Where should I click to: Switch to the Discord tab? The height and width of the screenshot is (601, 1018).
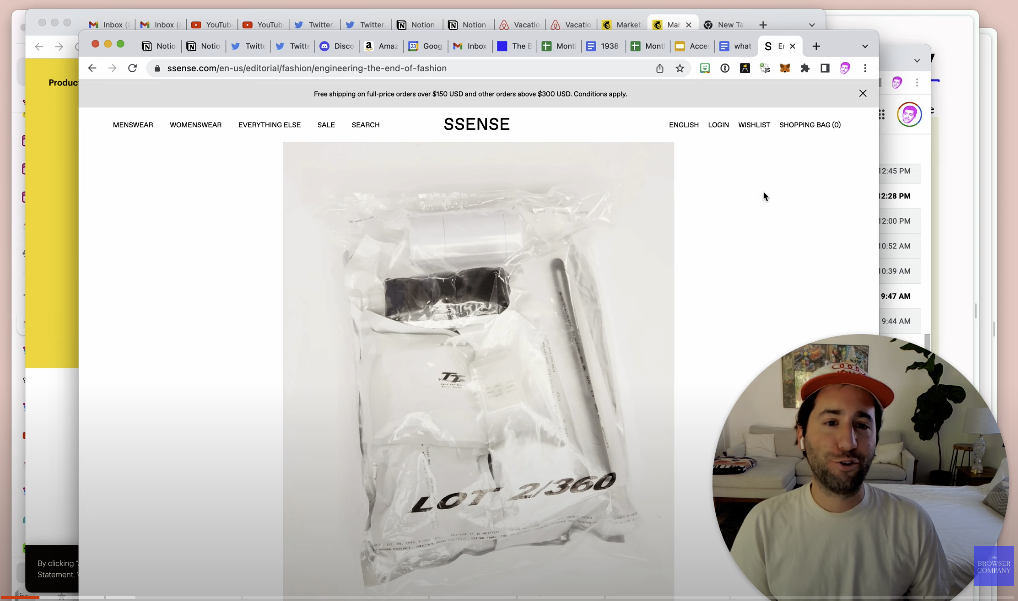(x=337, y=46)
